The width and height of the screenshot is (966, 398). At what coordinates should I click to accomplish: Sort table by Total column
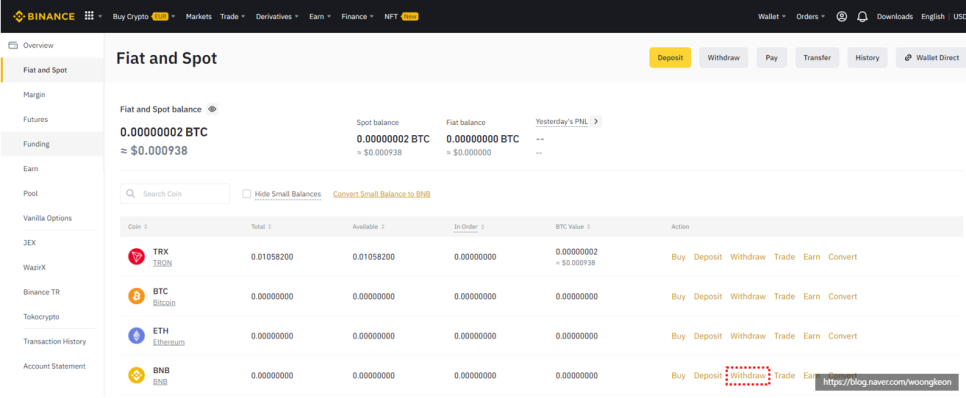point(261,227)
